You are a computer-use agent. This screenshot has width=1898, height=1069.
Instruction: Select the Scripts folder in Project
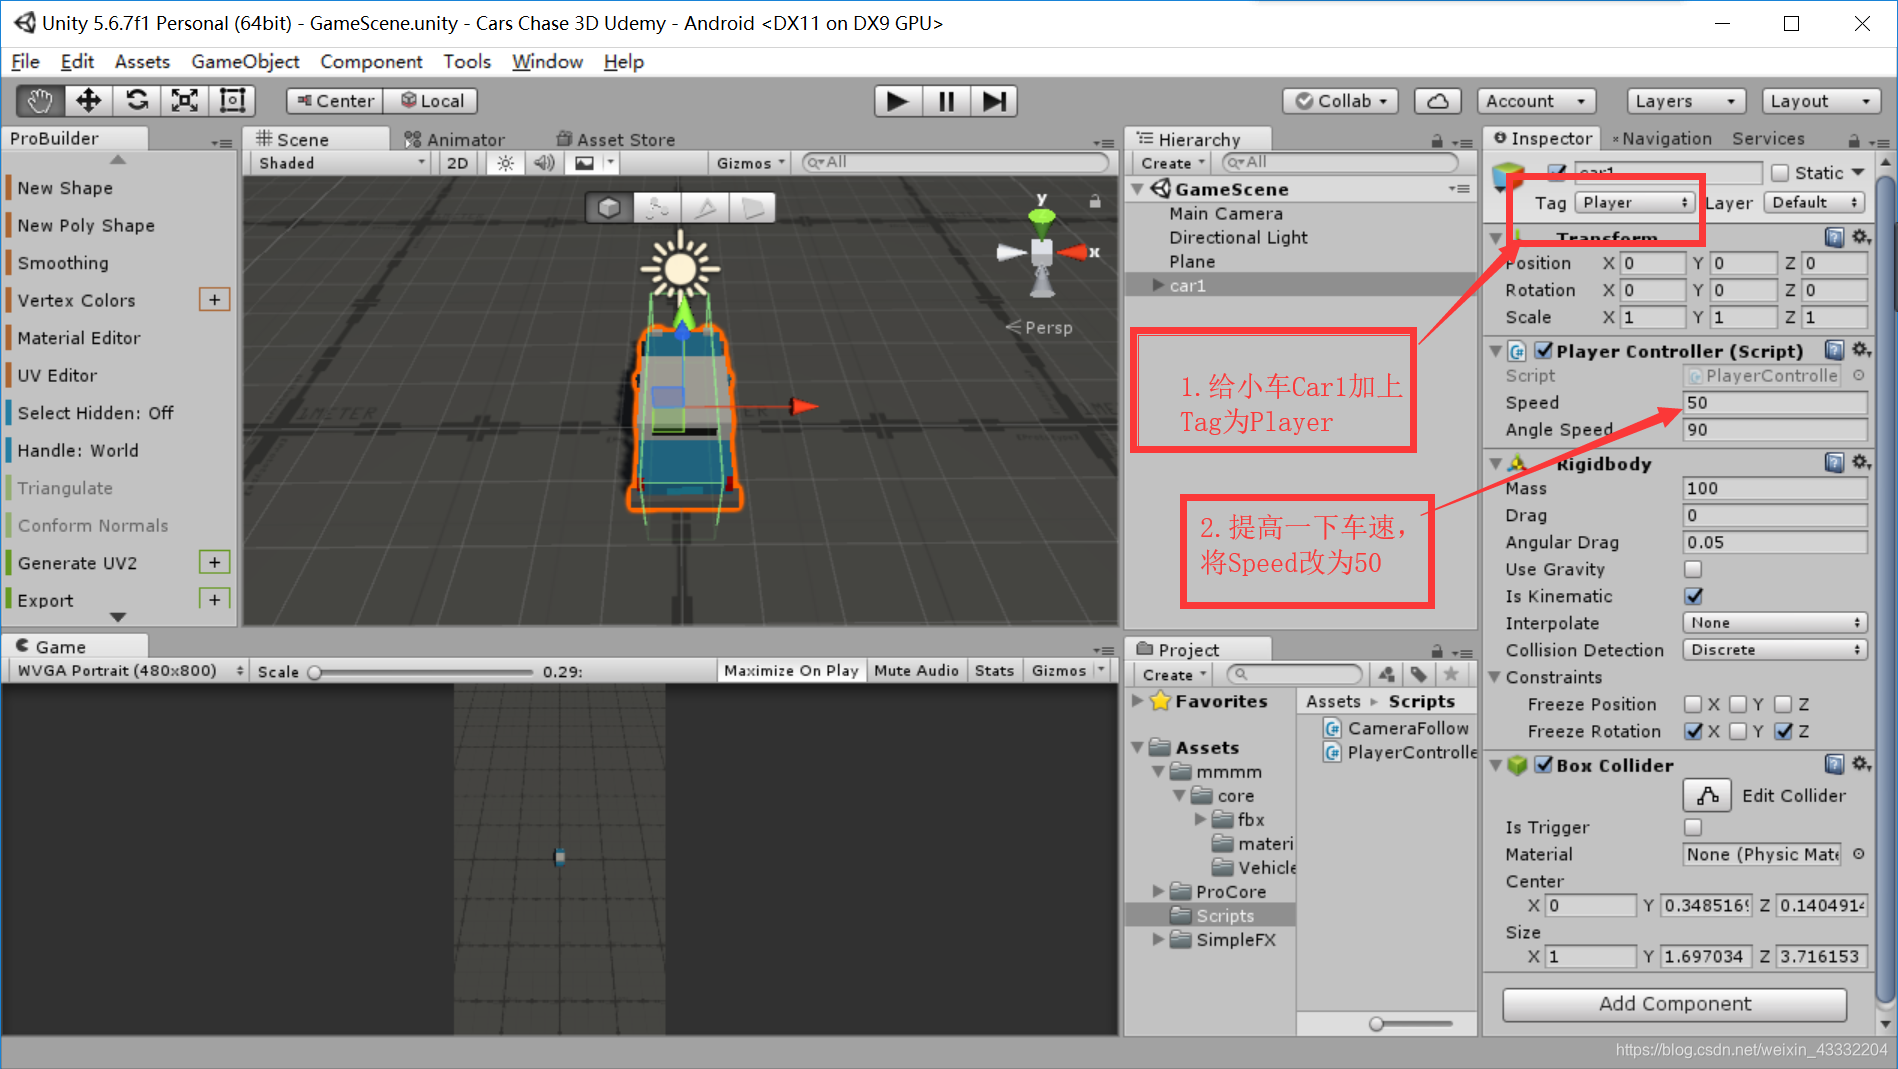(x=1210, y=916)
